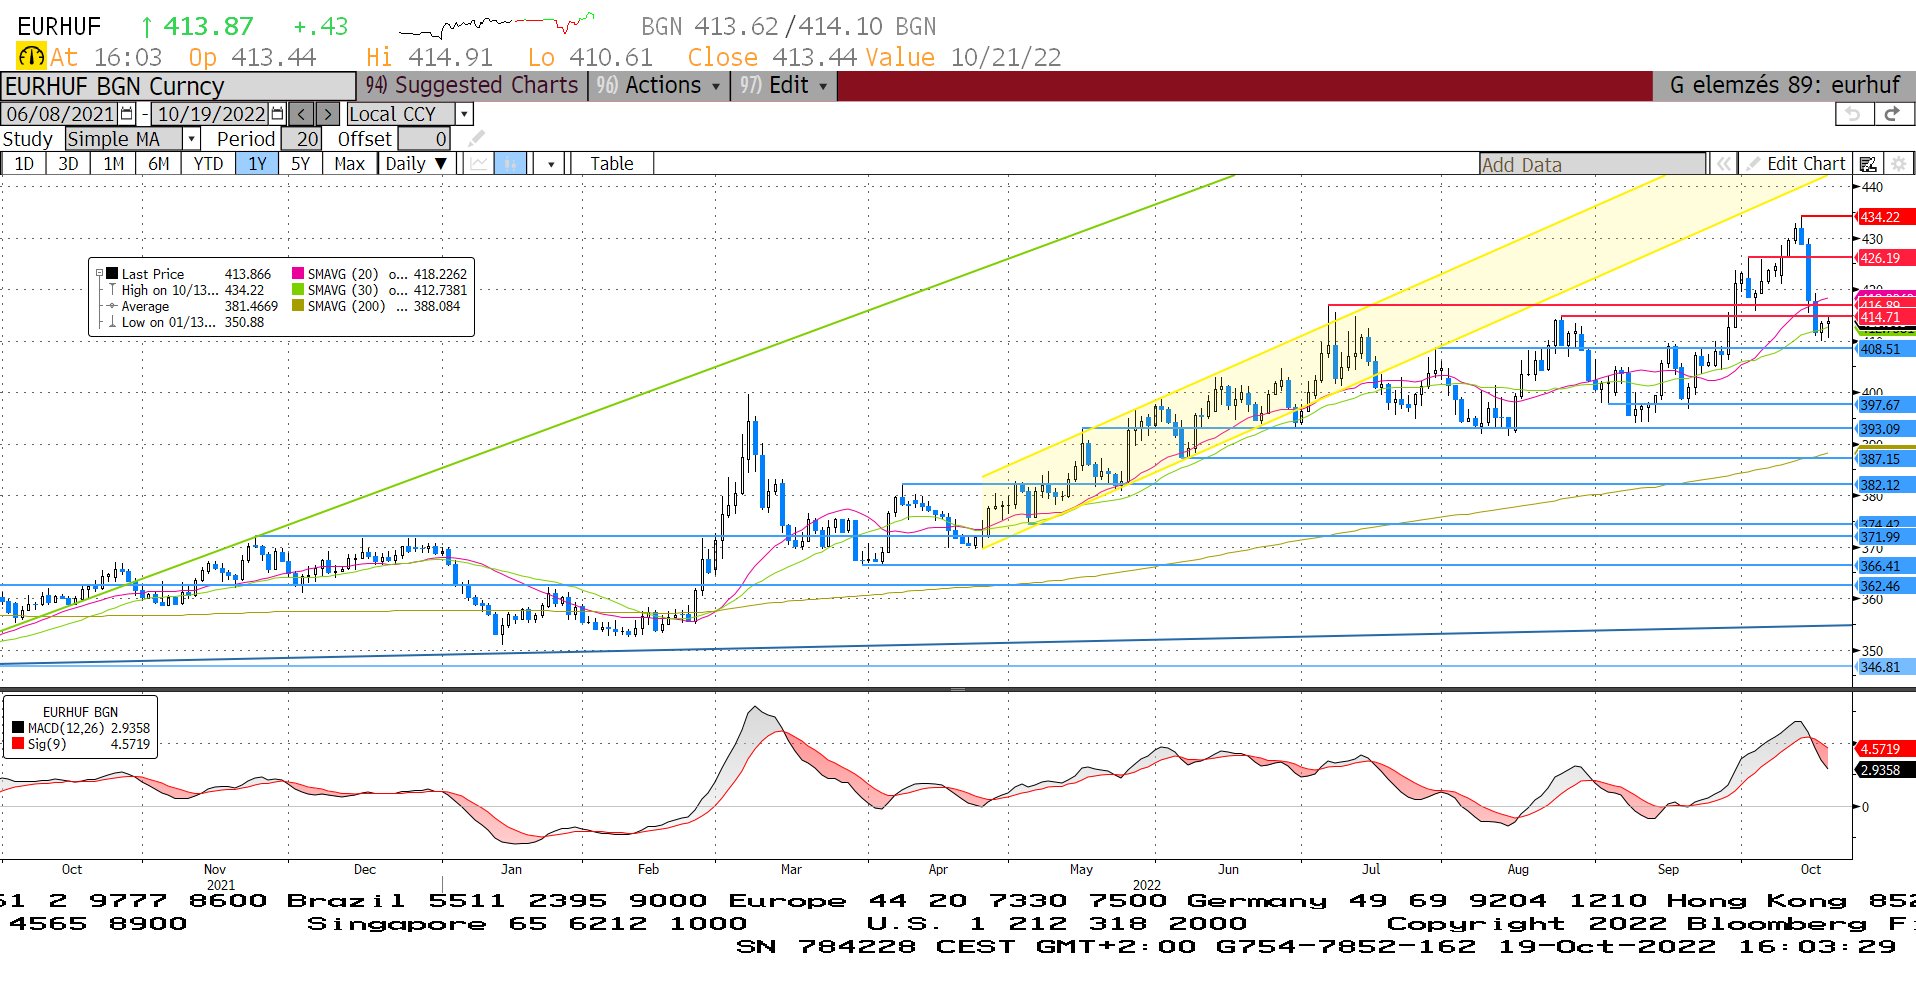Click the 393.09 price level label
Viewport: 1916px width, 1002px height.
point(1885,429)
